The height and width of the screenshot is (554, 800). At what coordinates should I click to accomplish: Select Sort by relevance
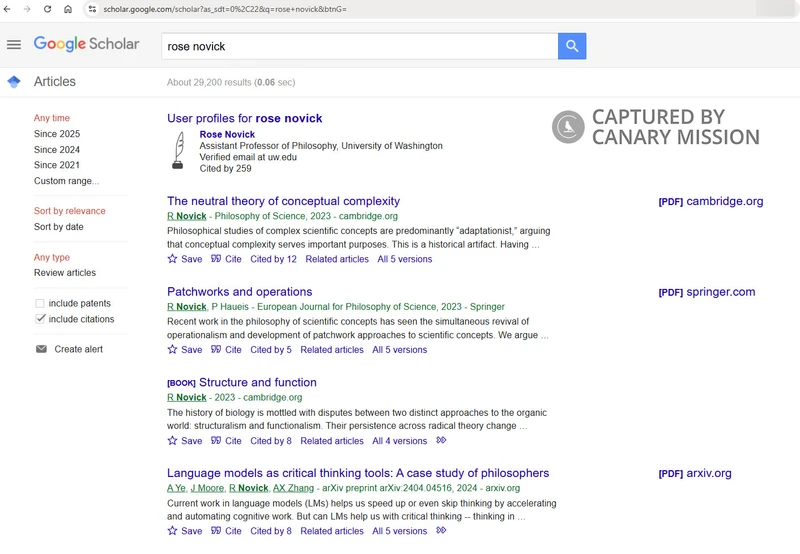coord(69,211)
